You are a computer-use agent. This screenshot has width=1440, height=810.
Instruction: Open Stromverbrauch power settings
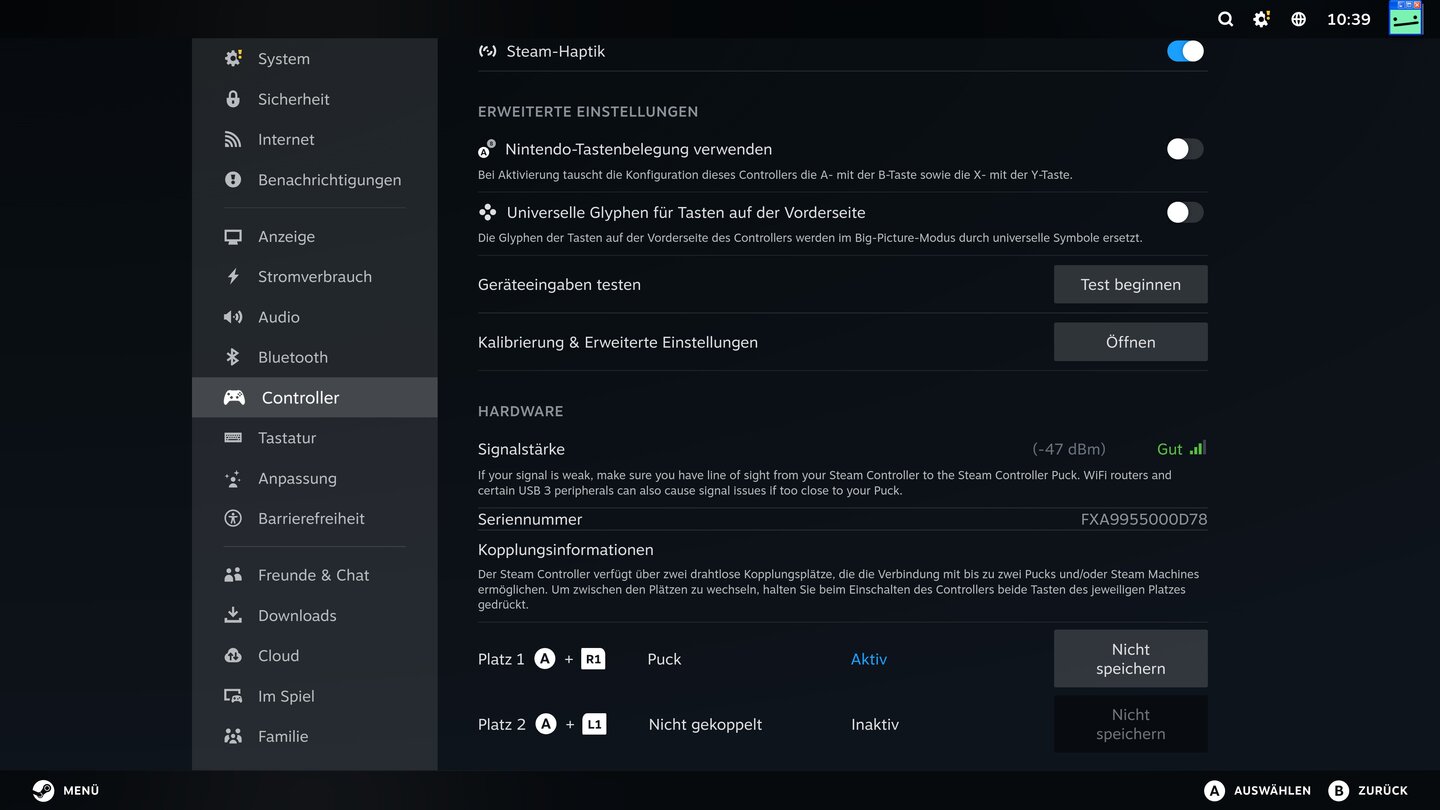[314, 277]
